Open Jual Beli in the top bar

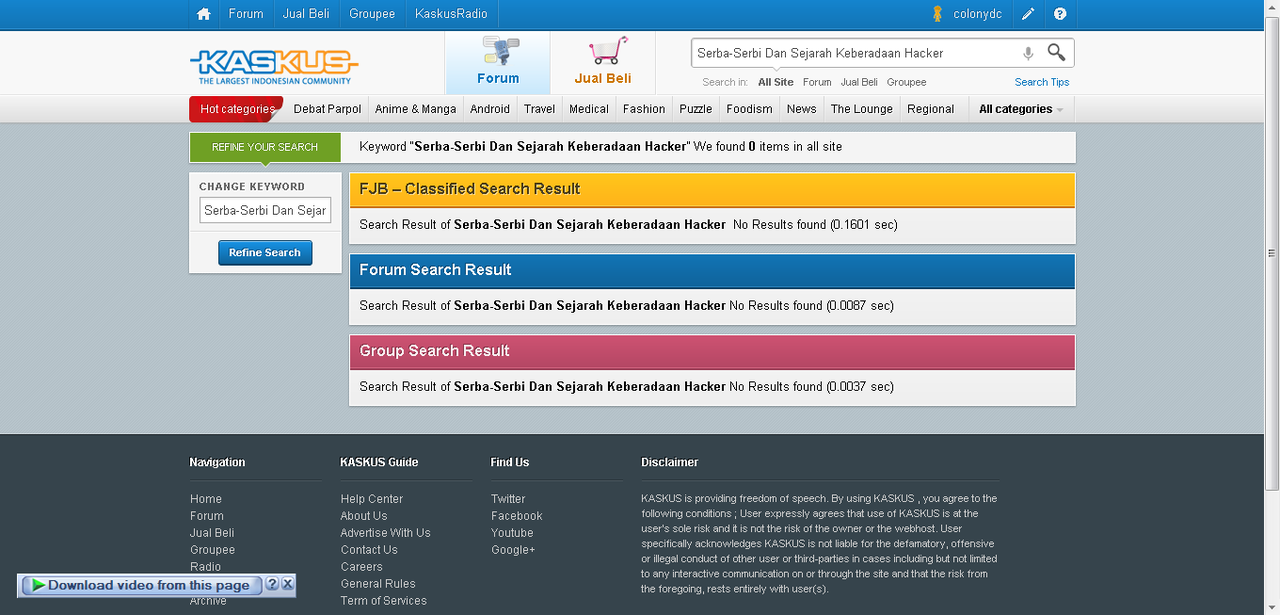306,14
